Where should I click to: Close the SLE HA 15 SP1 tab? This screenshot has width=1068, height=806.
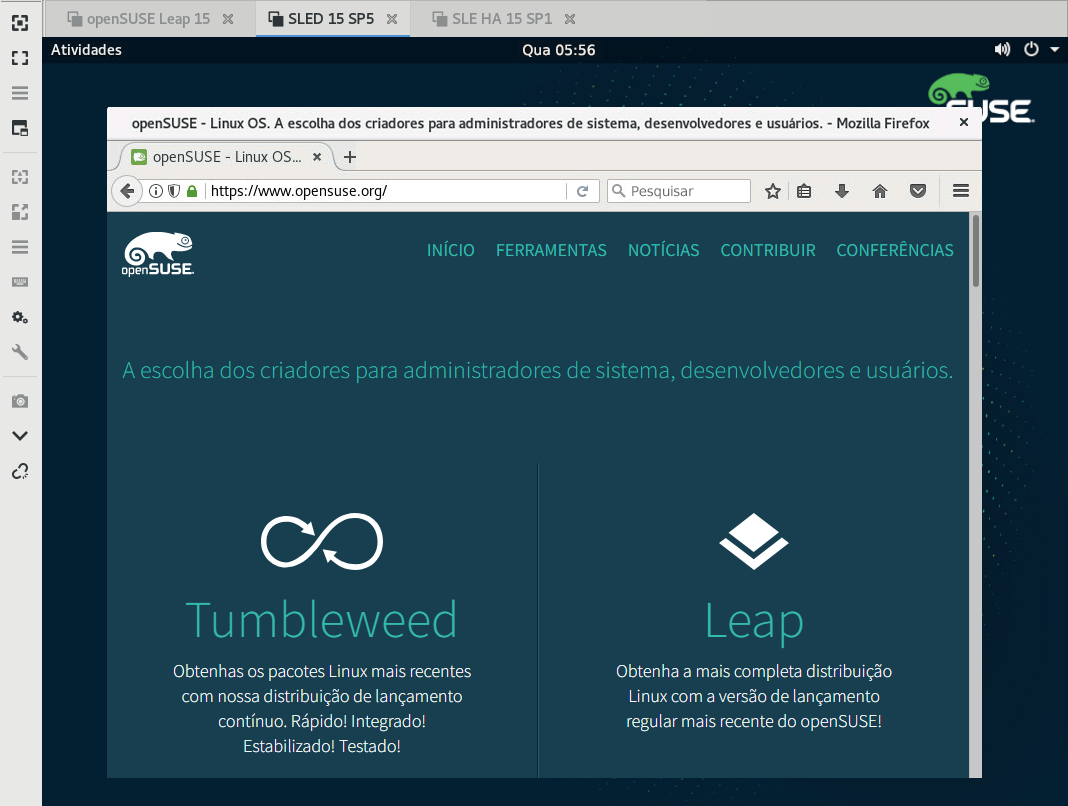(x=570, y=19)
